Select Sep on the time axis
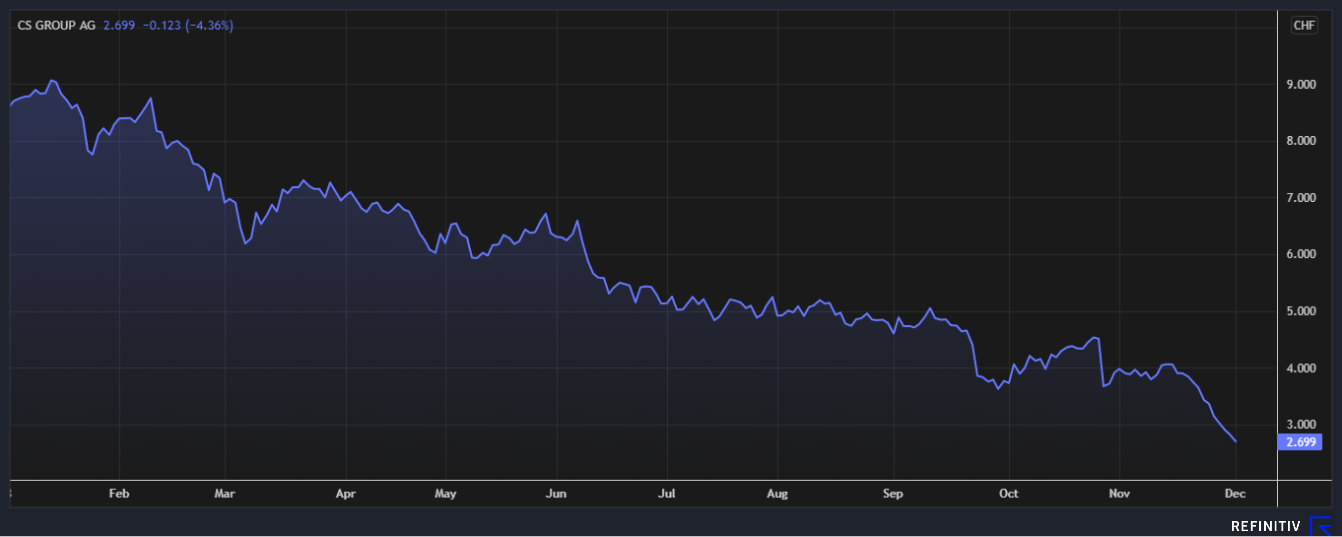This screenshot has width=1342, height=537. 893,493
